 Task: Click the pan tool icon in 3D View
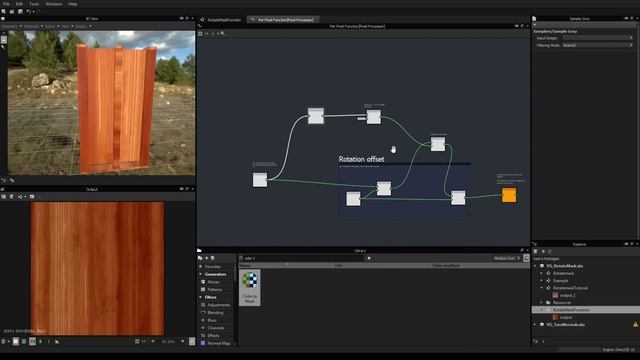(4, 40)
